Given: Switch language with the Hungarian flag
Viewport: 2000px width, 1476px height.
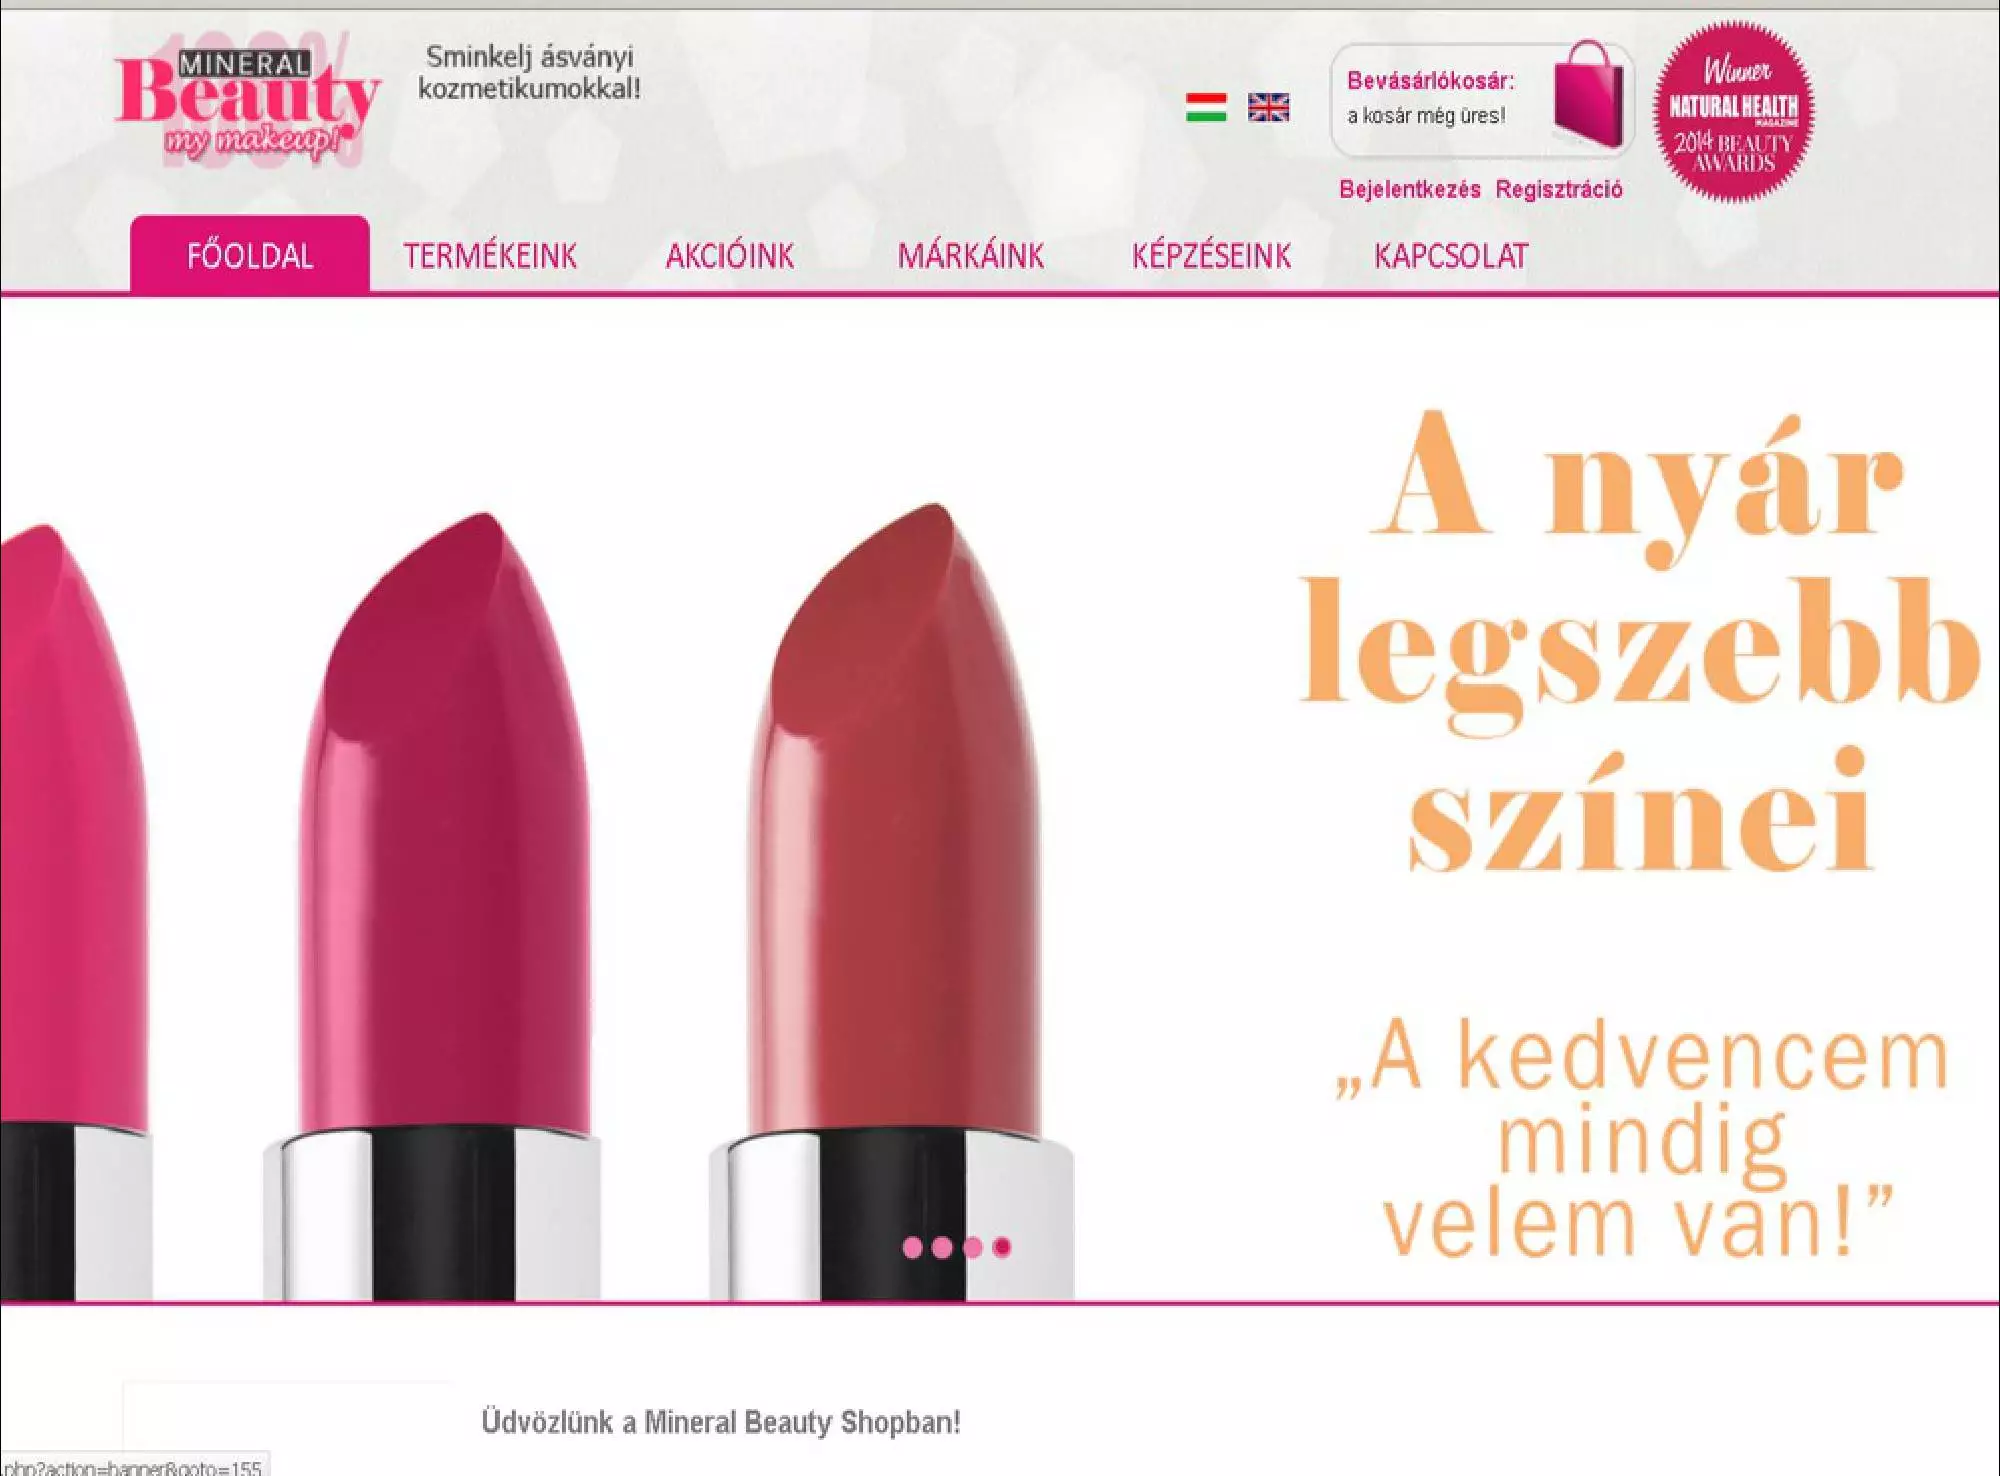Looking at the screenshot, I should [x=1206, y=107].
